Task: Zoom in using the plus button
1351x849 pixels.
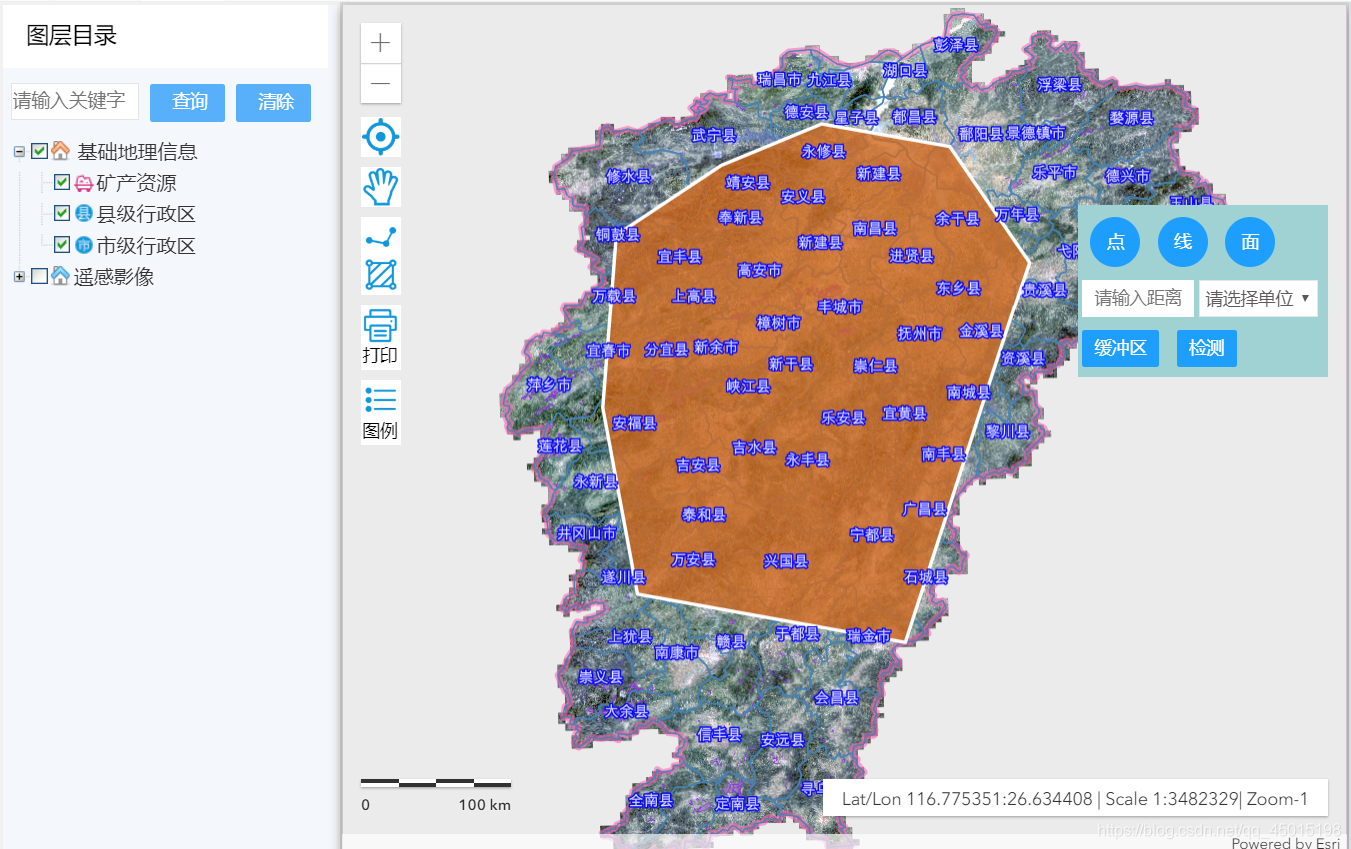Action: (x=380, y=42)
